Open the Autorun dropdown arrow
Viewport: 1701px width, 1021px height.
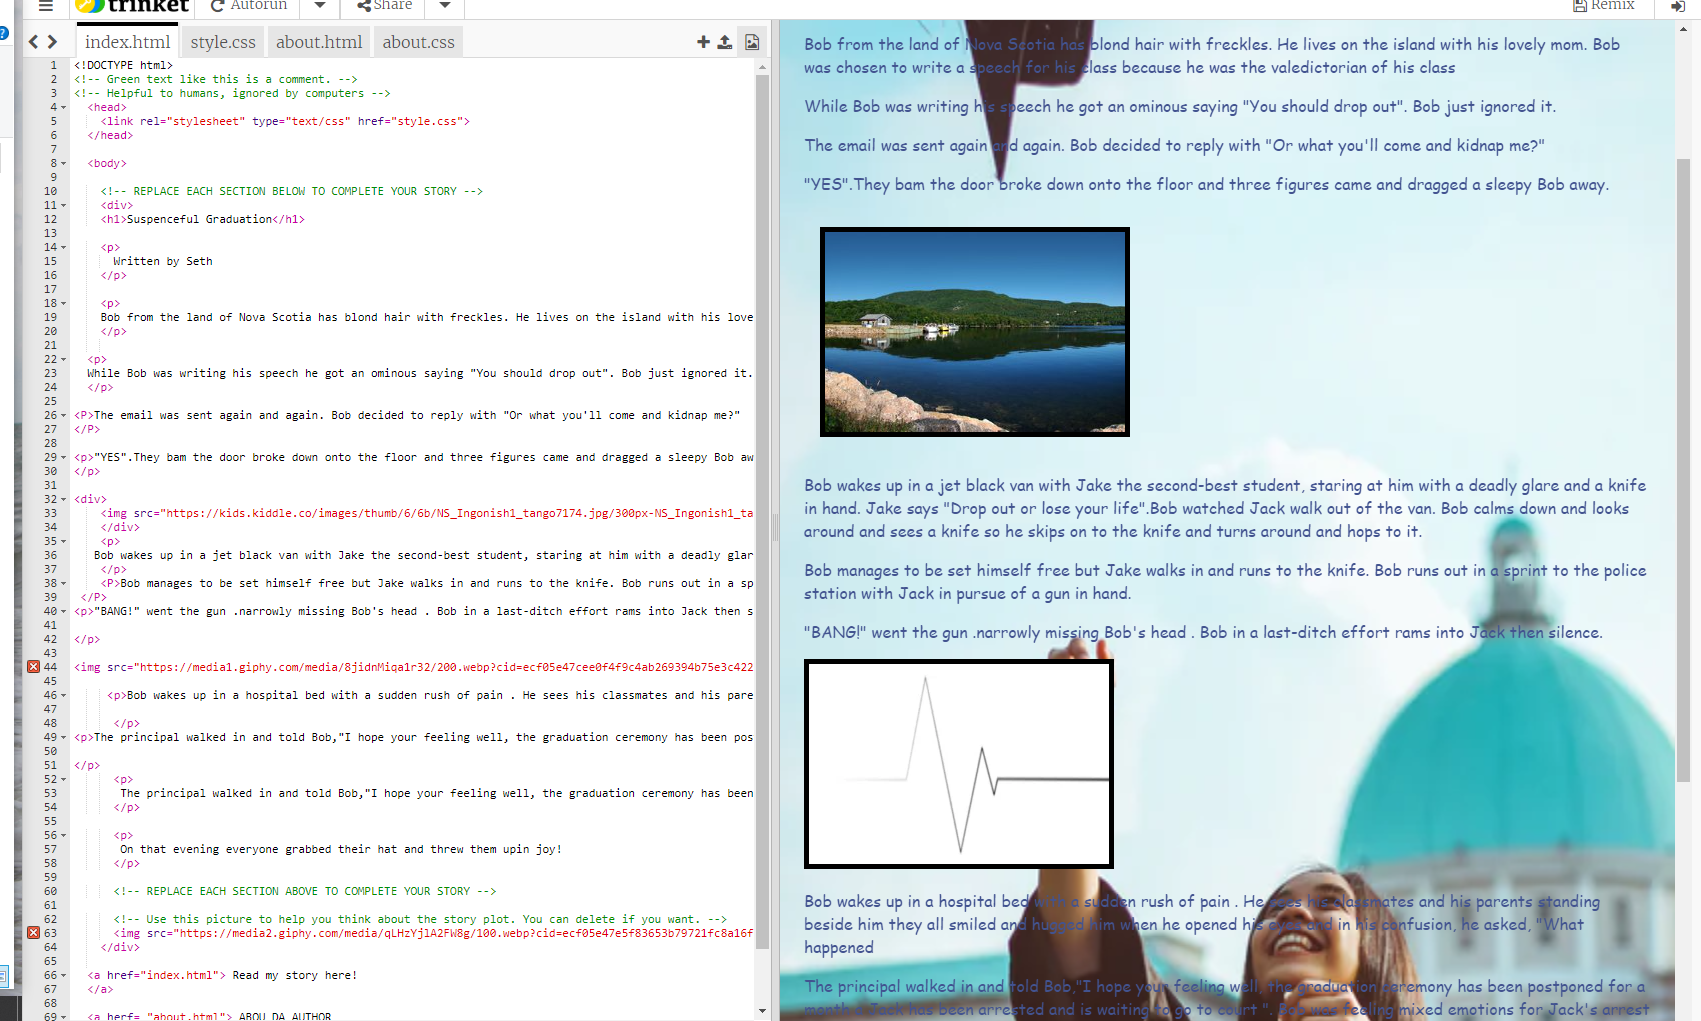(319, 6)
